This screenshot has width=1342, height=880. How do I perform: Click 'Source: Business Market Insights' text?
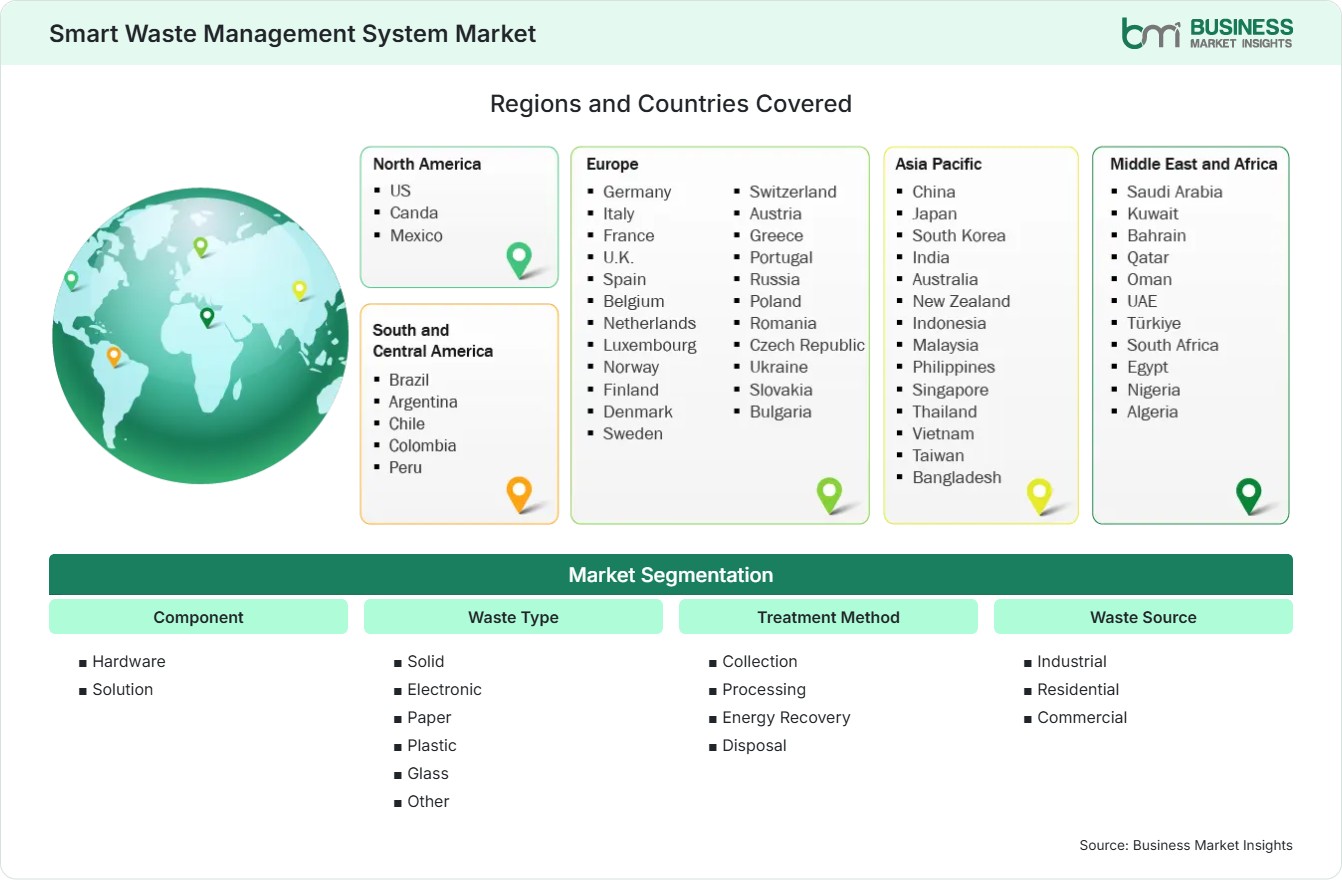click(x=1186, y=845)
